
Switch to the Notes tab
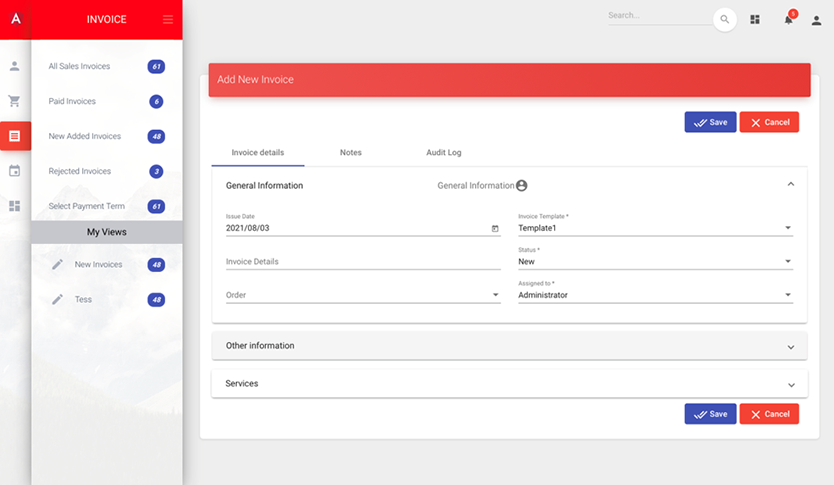tap(350, 153)
